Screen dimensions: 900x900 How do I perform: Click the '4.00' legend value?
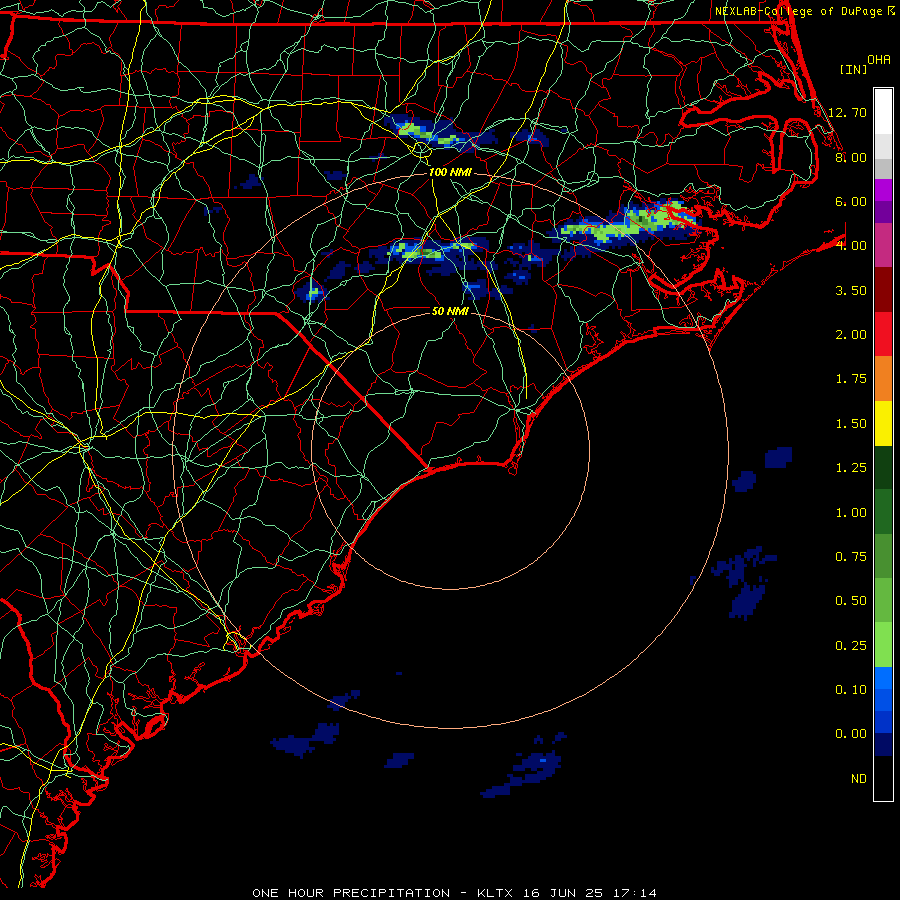click(x=851, y=246)
